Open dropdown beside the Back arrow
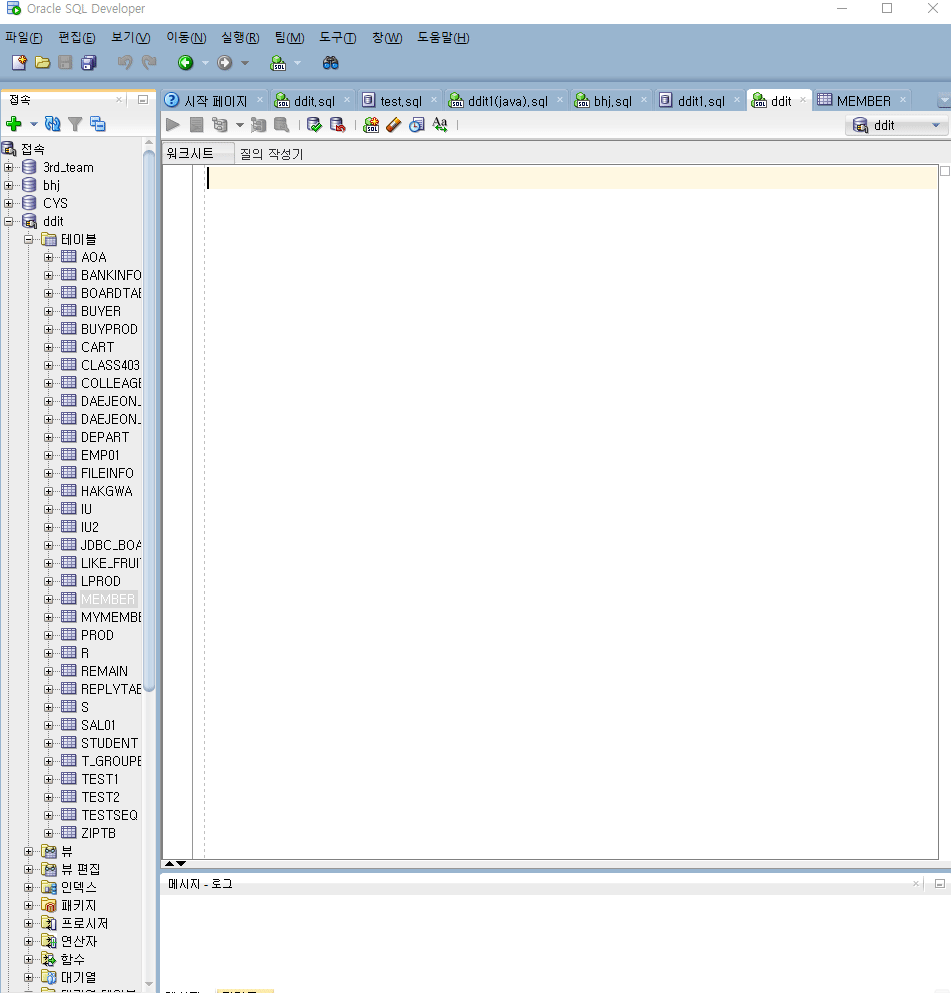The width and height of the screenshot is (951, 993). 205,63
